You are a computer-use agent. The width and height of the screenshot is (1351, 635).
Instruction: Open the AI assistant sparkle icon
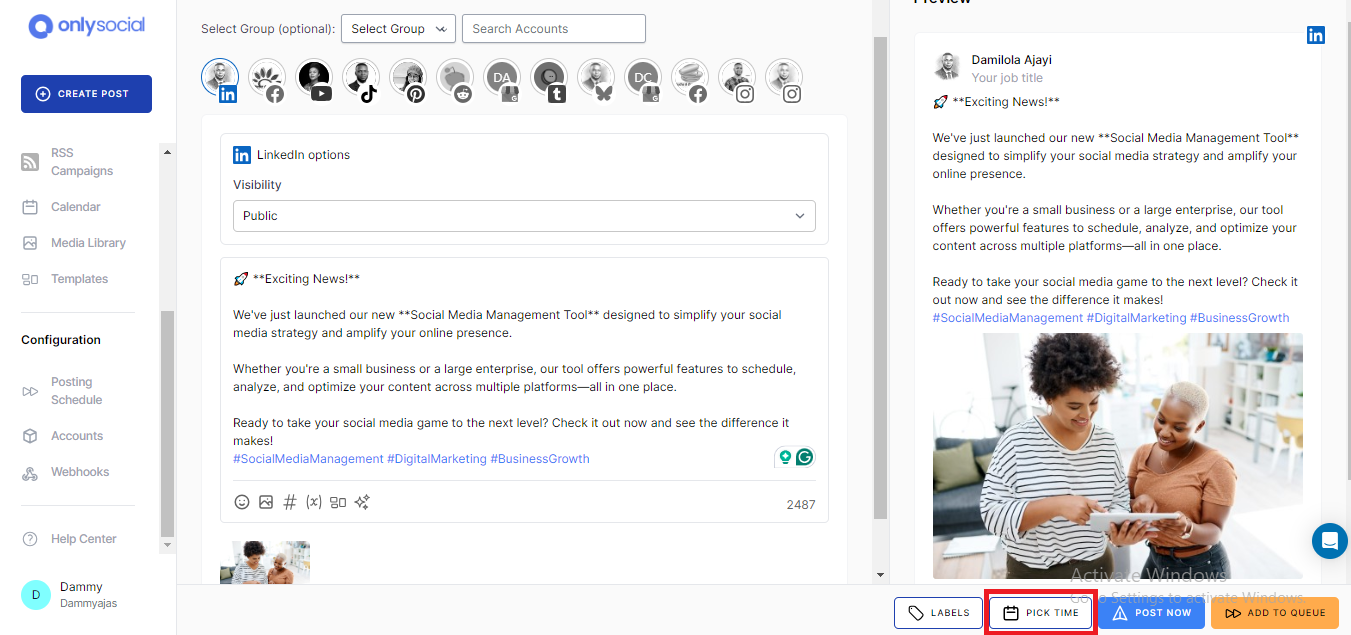click(362, 502)
